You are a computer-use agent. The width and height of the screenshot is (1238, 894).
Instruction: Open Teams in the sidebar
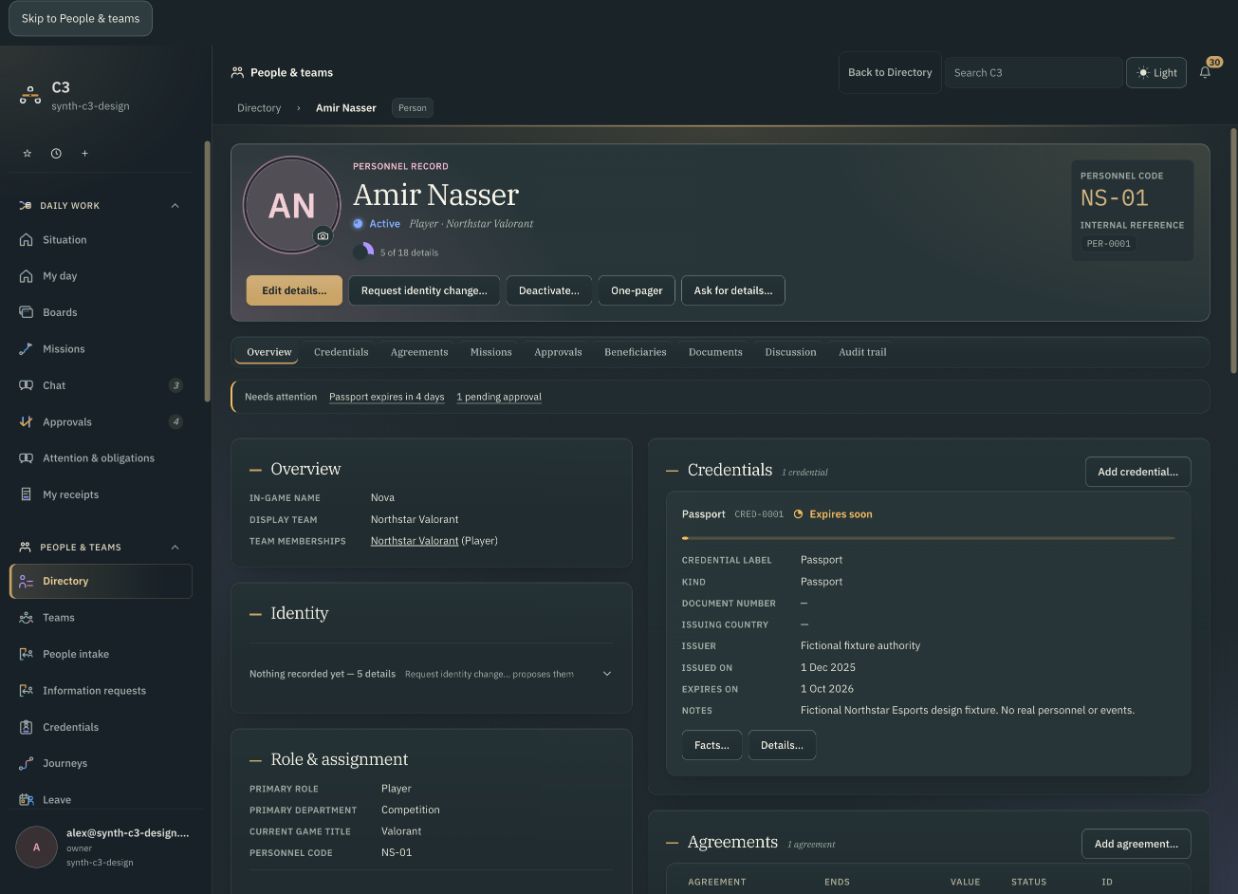[x=100, y=617]
